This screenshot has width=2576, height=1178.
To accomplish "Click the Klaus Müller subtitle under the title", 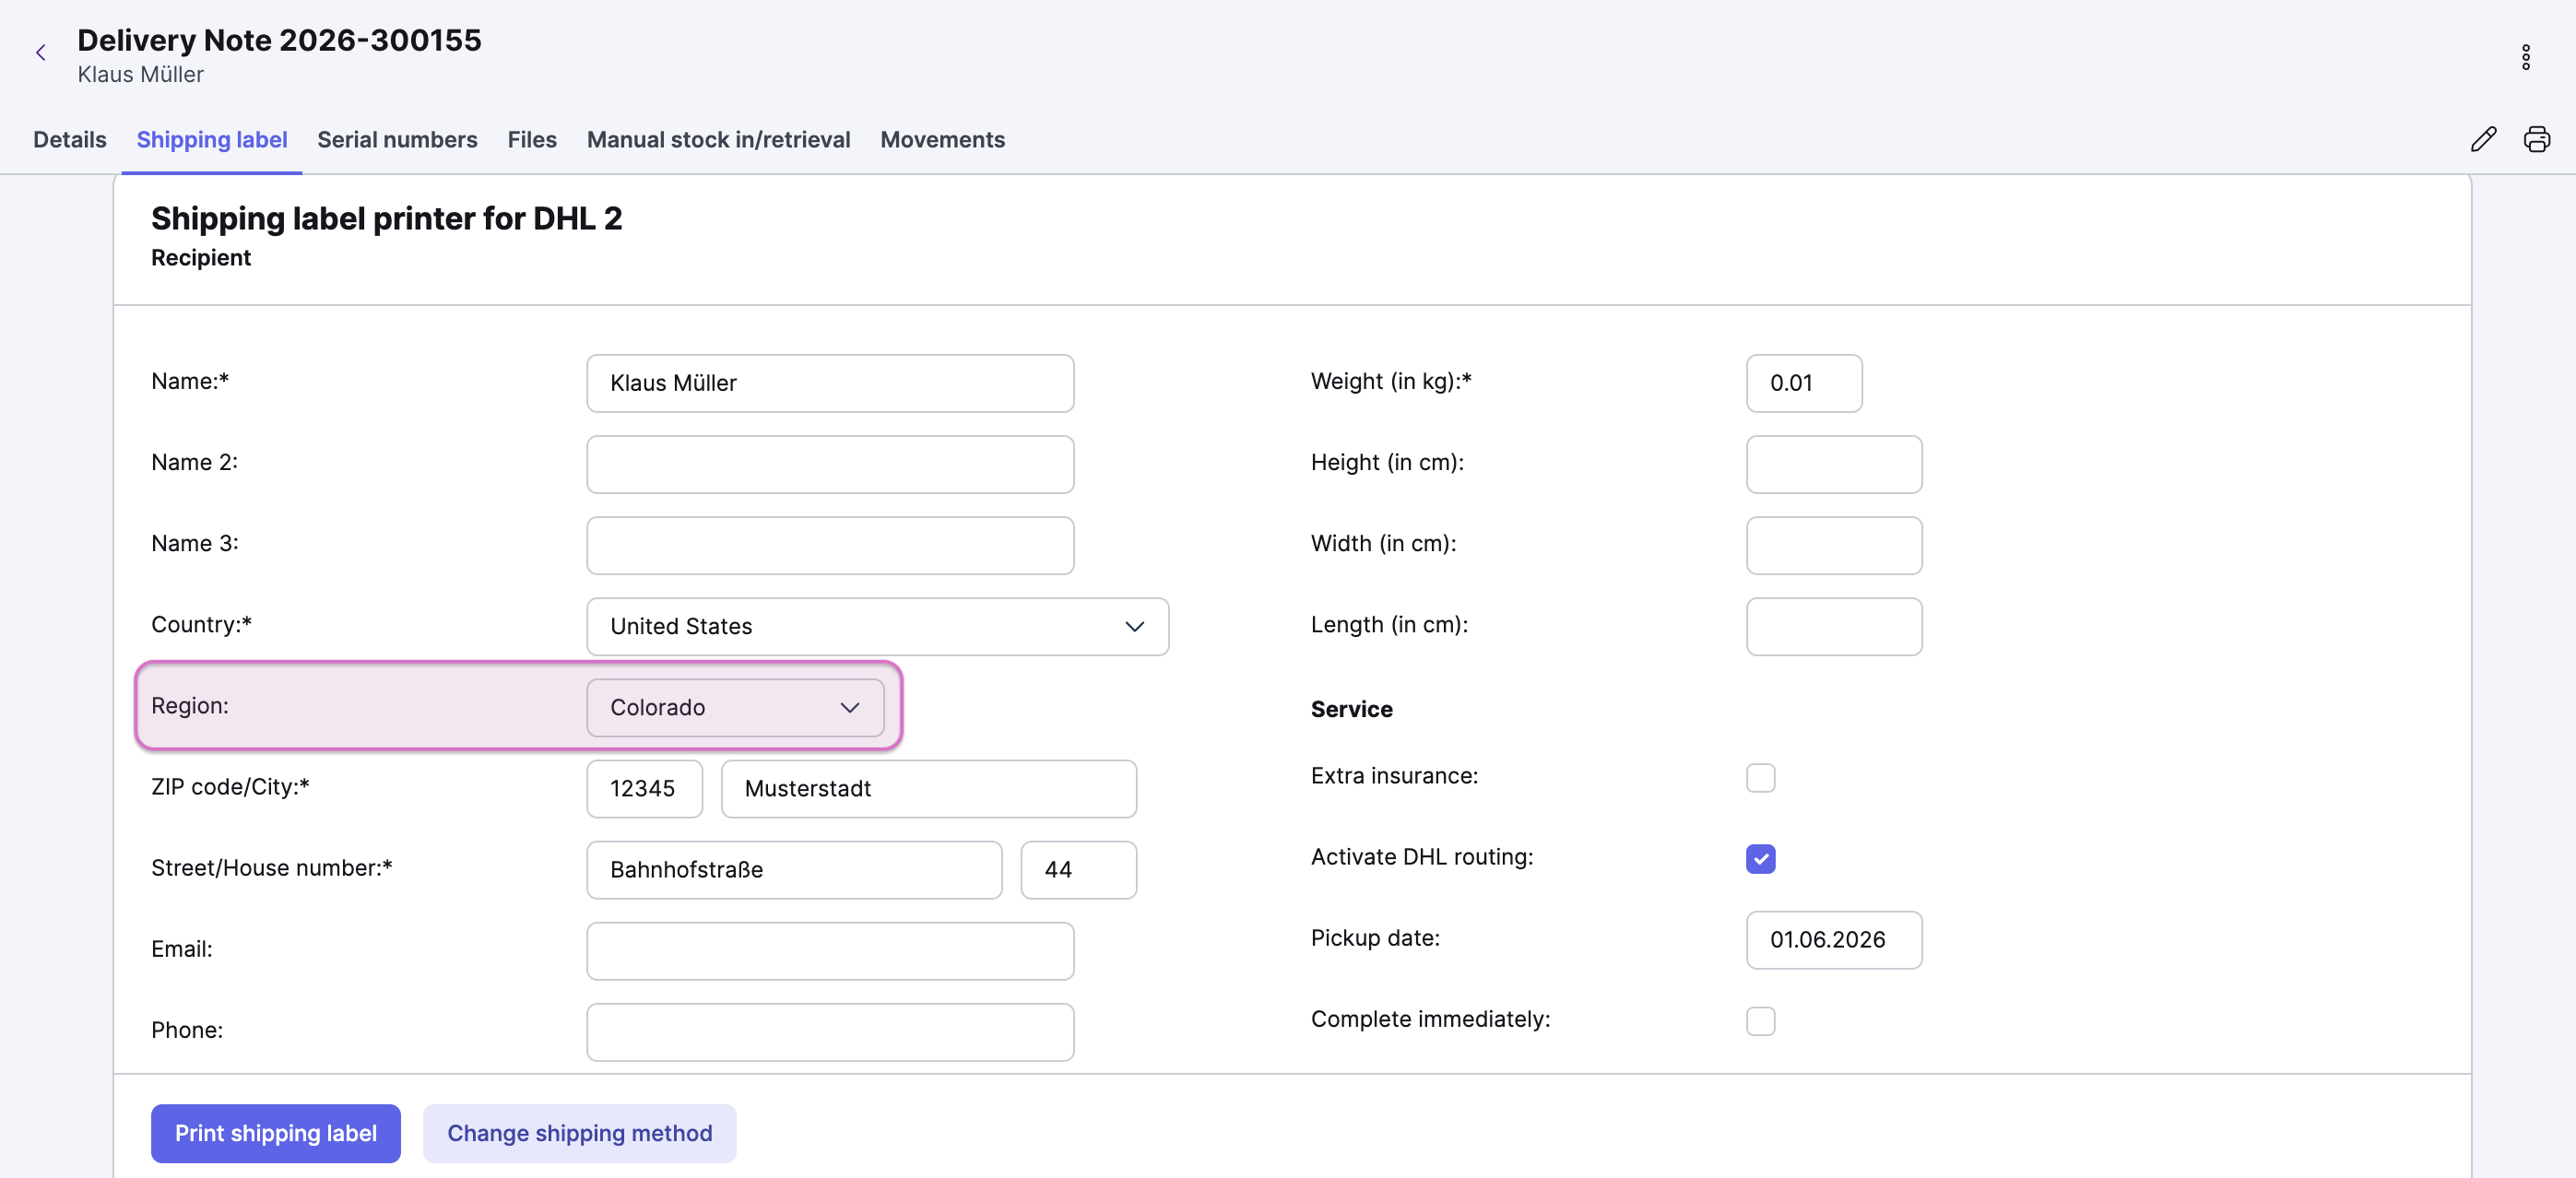I will click(x=140, y=74).
